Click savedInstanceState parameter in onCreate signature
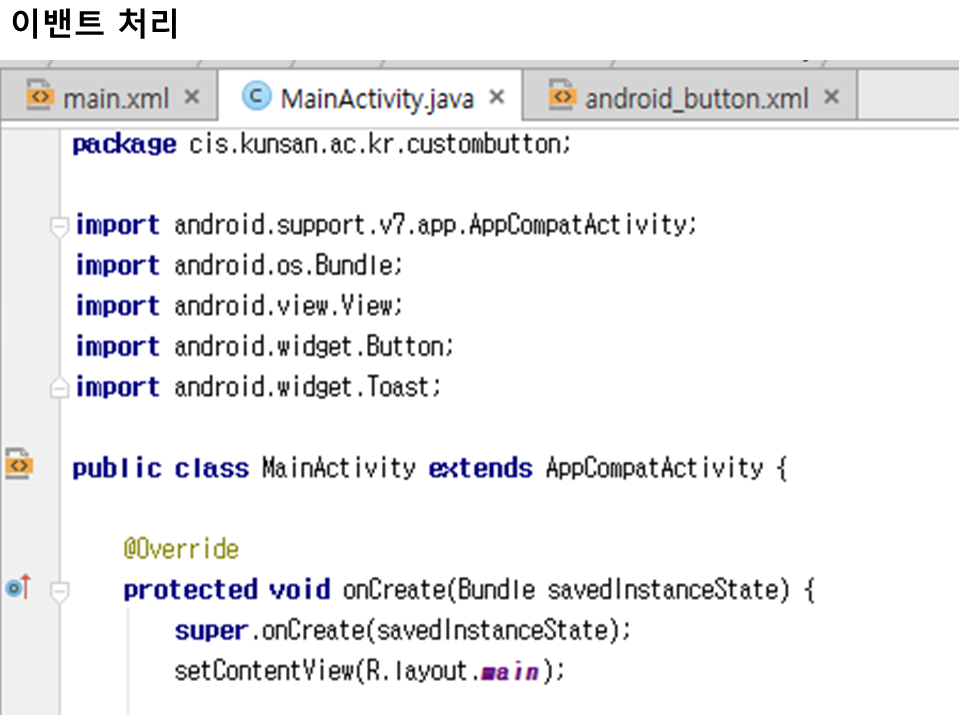The height and width of the screenshot is (720, 960). pos(662,590)
